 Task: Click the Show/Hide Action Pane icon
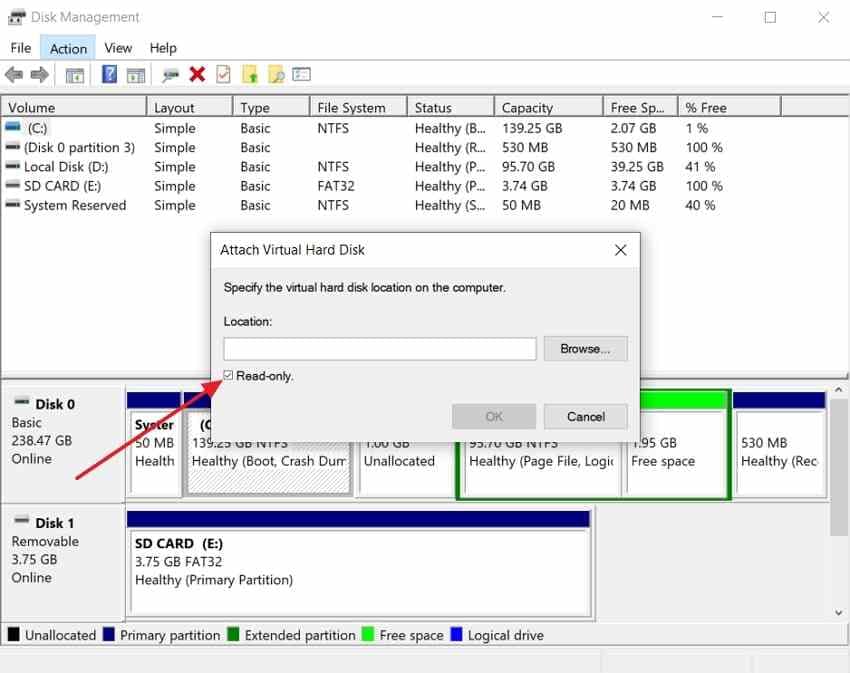tap(136, 75)
